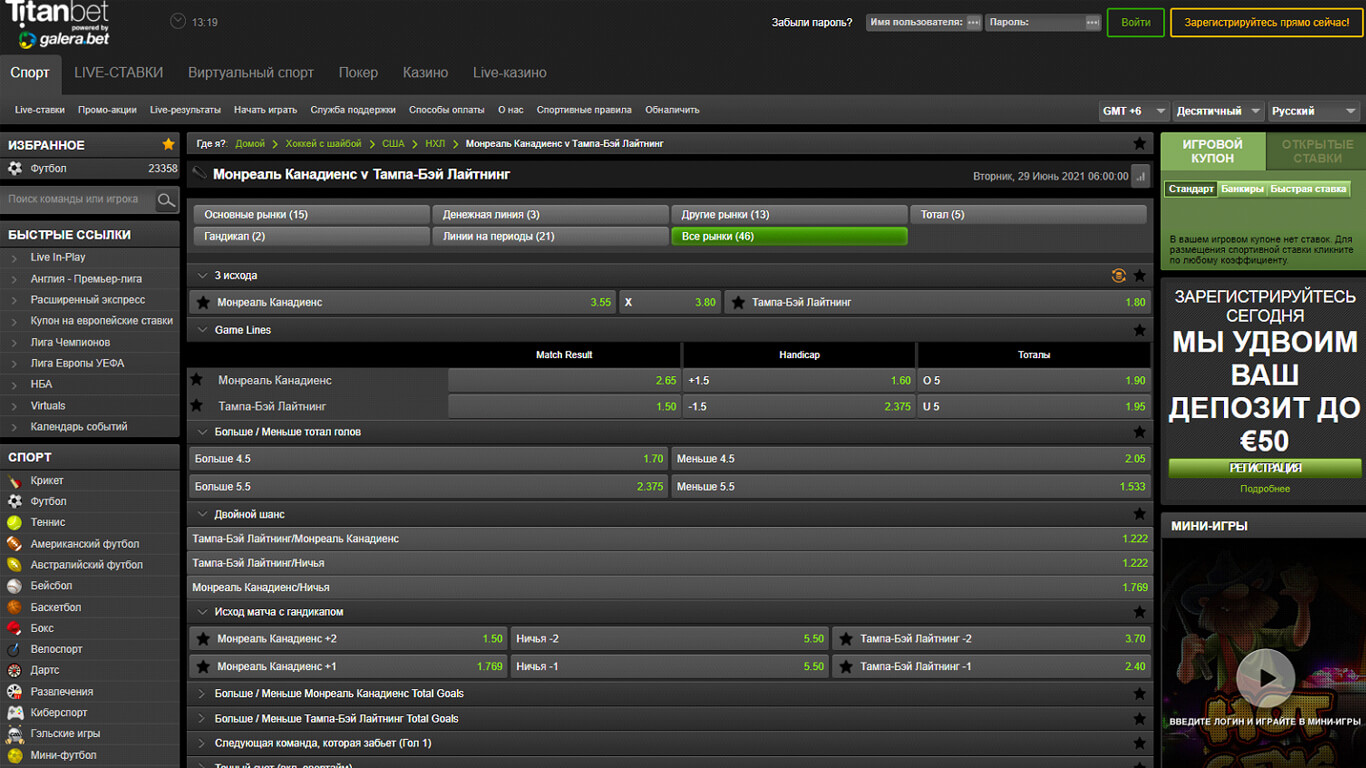
Task: Click the Войти login button
Action: click(1135, 22)
